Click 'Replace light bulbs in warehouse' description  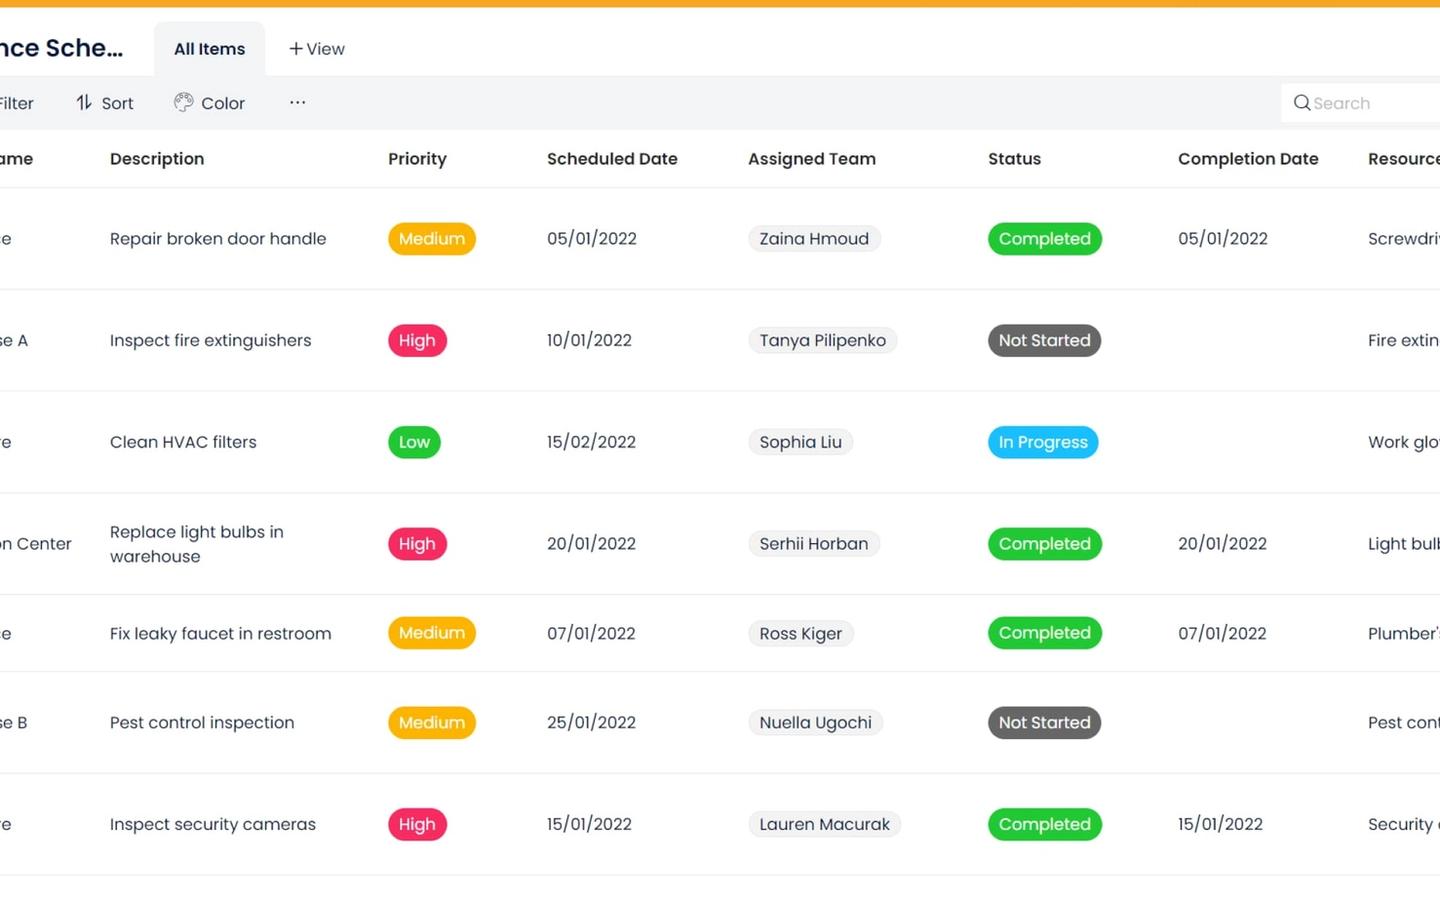coord(197,544)
